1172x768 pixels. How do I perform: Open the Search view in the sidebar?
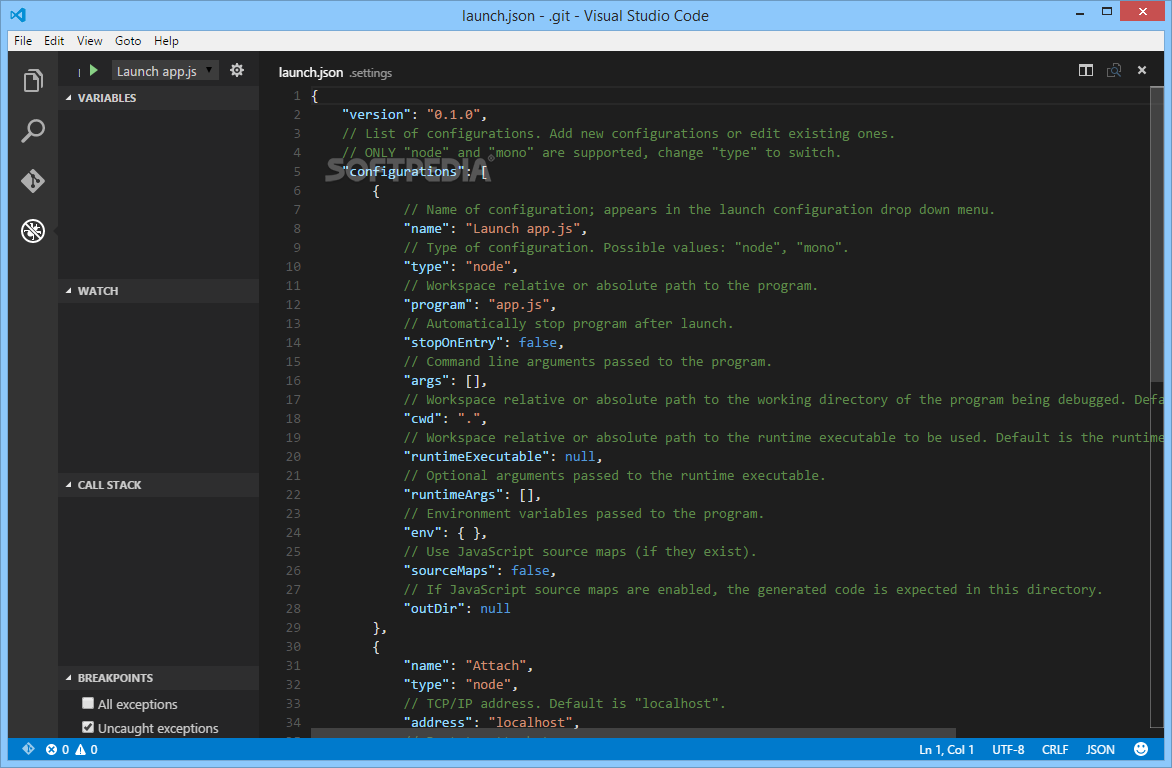coord(33,131)
